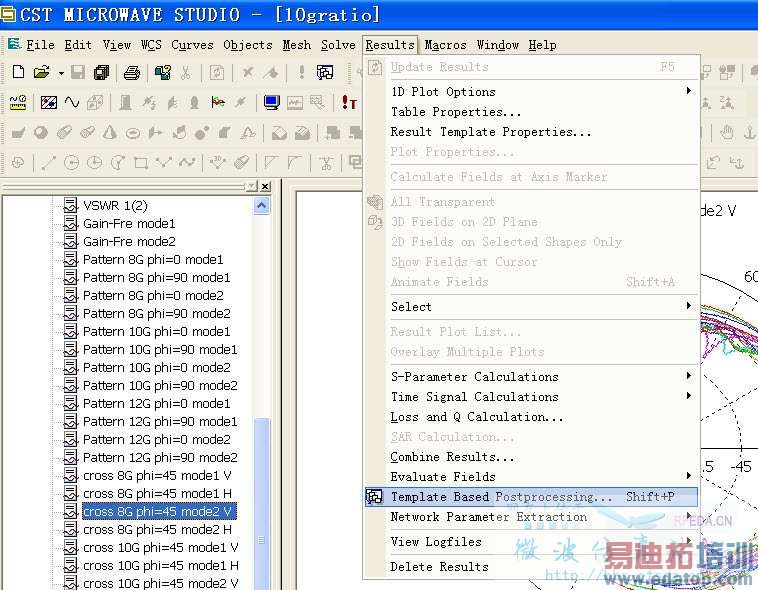Open the Macros menu
758x590 pixels.
pos(445,45)
